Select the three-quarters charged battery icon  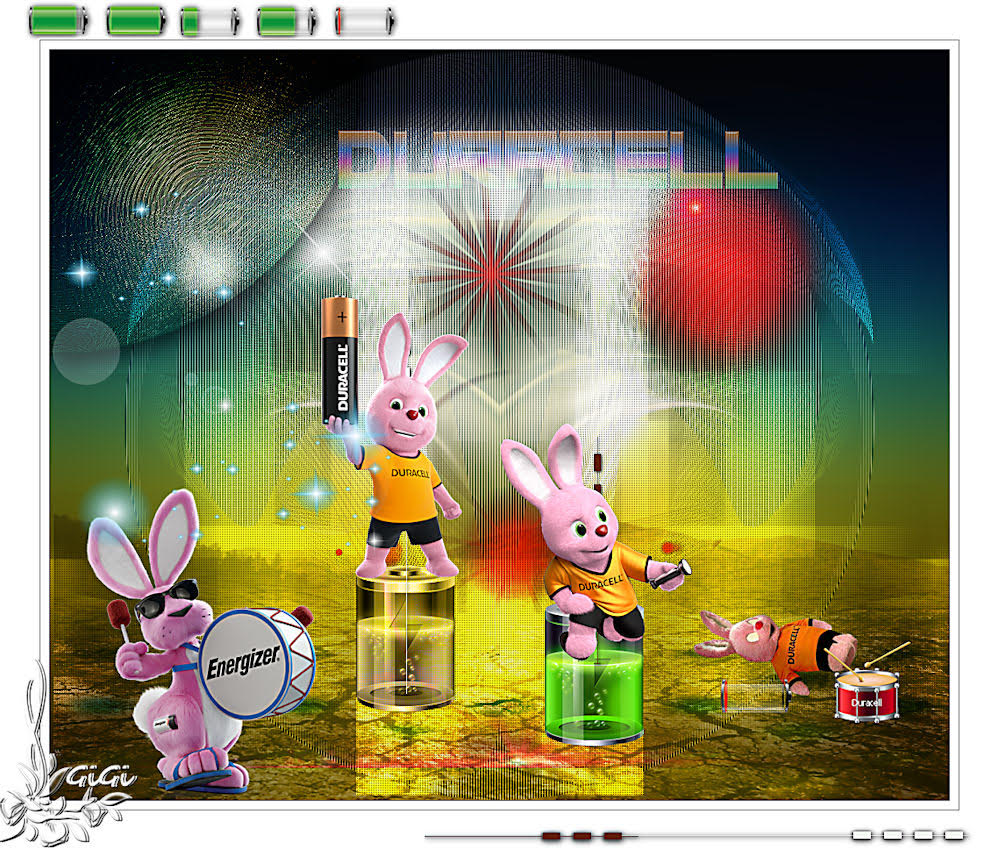[287, 21]
